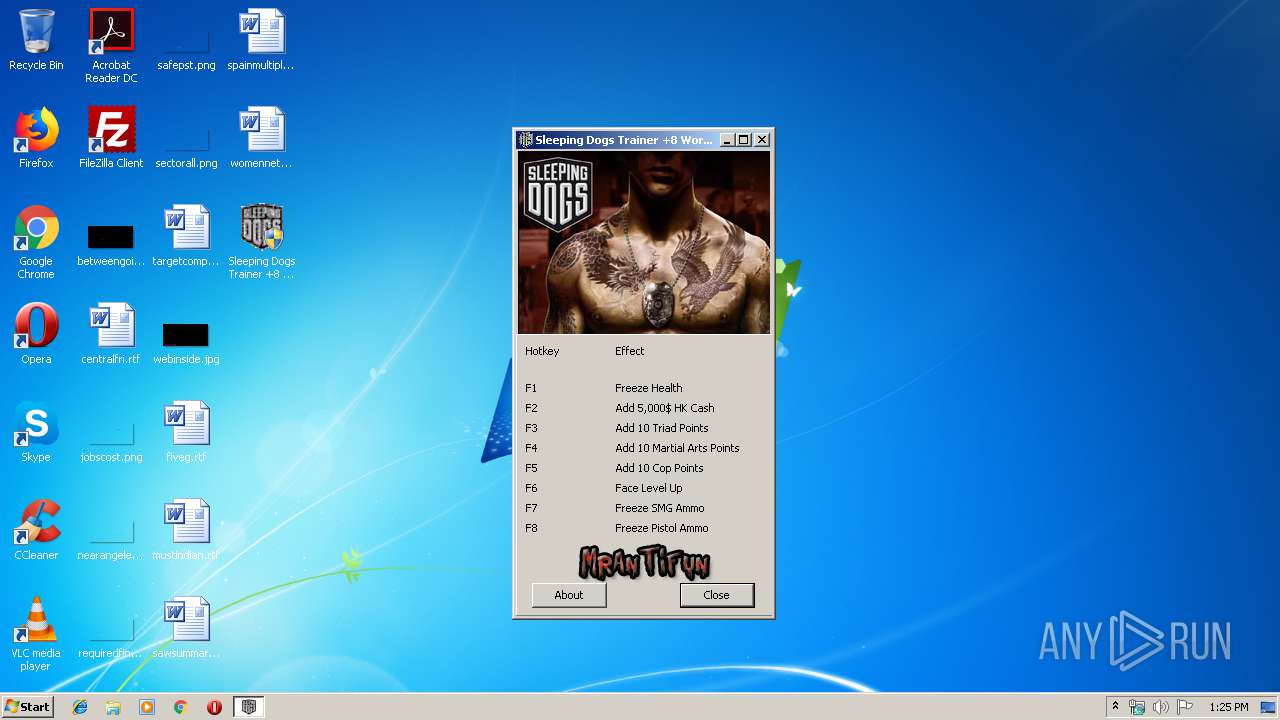The height and width of the screenshot is (720, 1280).
Task: Maximize the Sleeping Dogs Trainer window
Action: (x=744, y=140)
